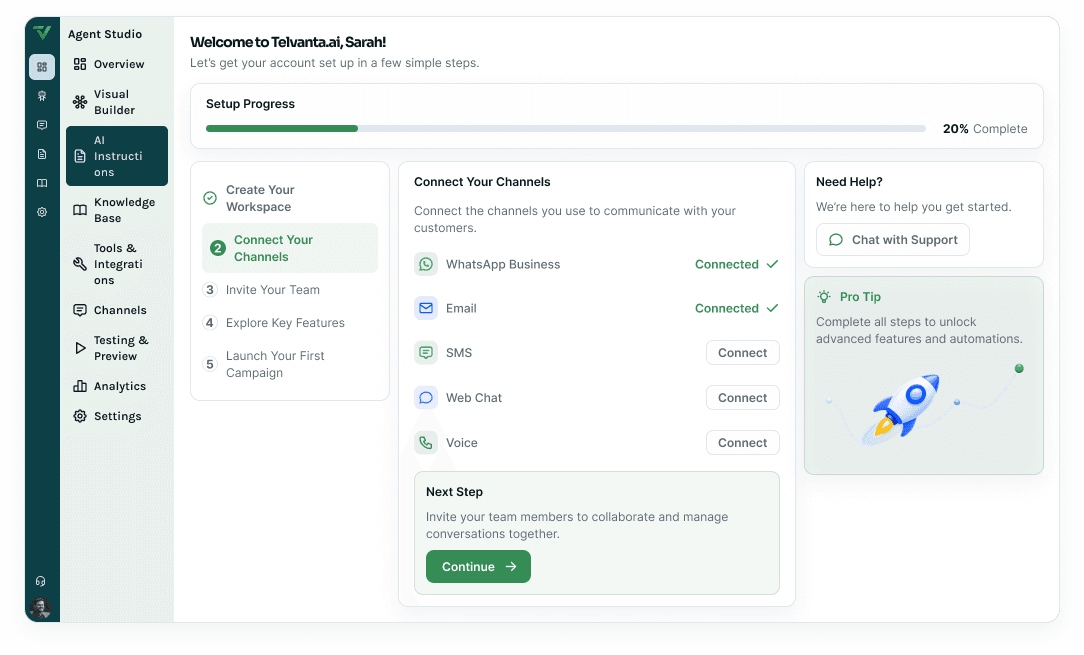
Task: Open Tools & Integrations section
Action: [x=117, y=264]
